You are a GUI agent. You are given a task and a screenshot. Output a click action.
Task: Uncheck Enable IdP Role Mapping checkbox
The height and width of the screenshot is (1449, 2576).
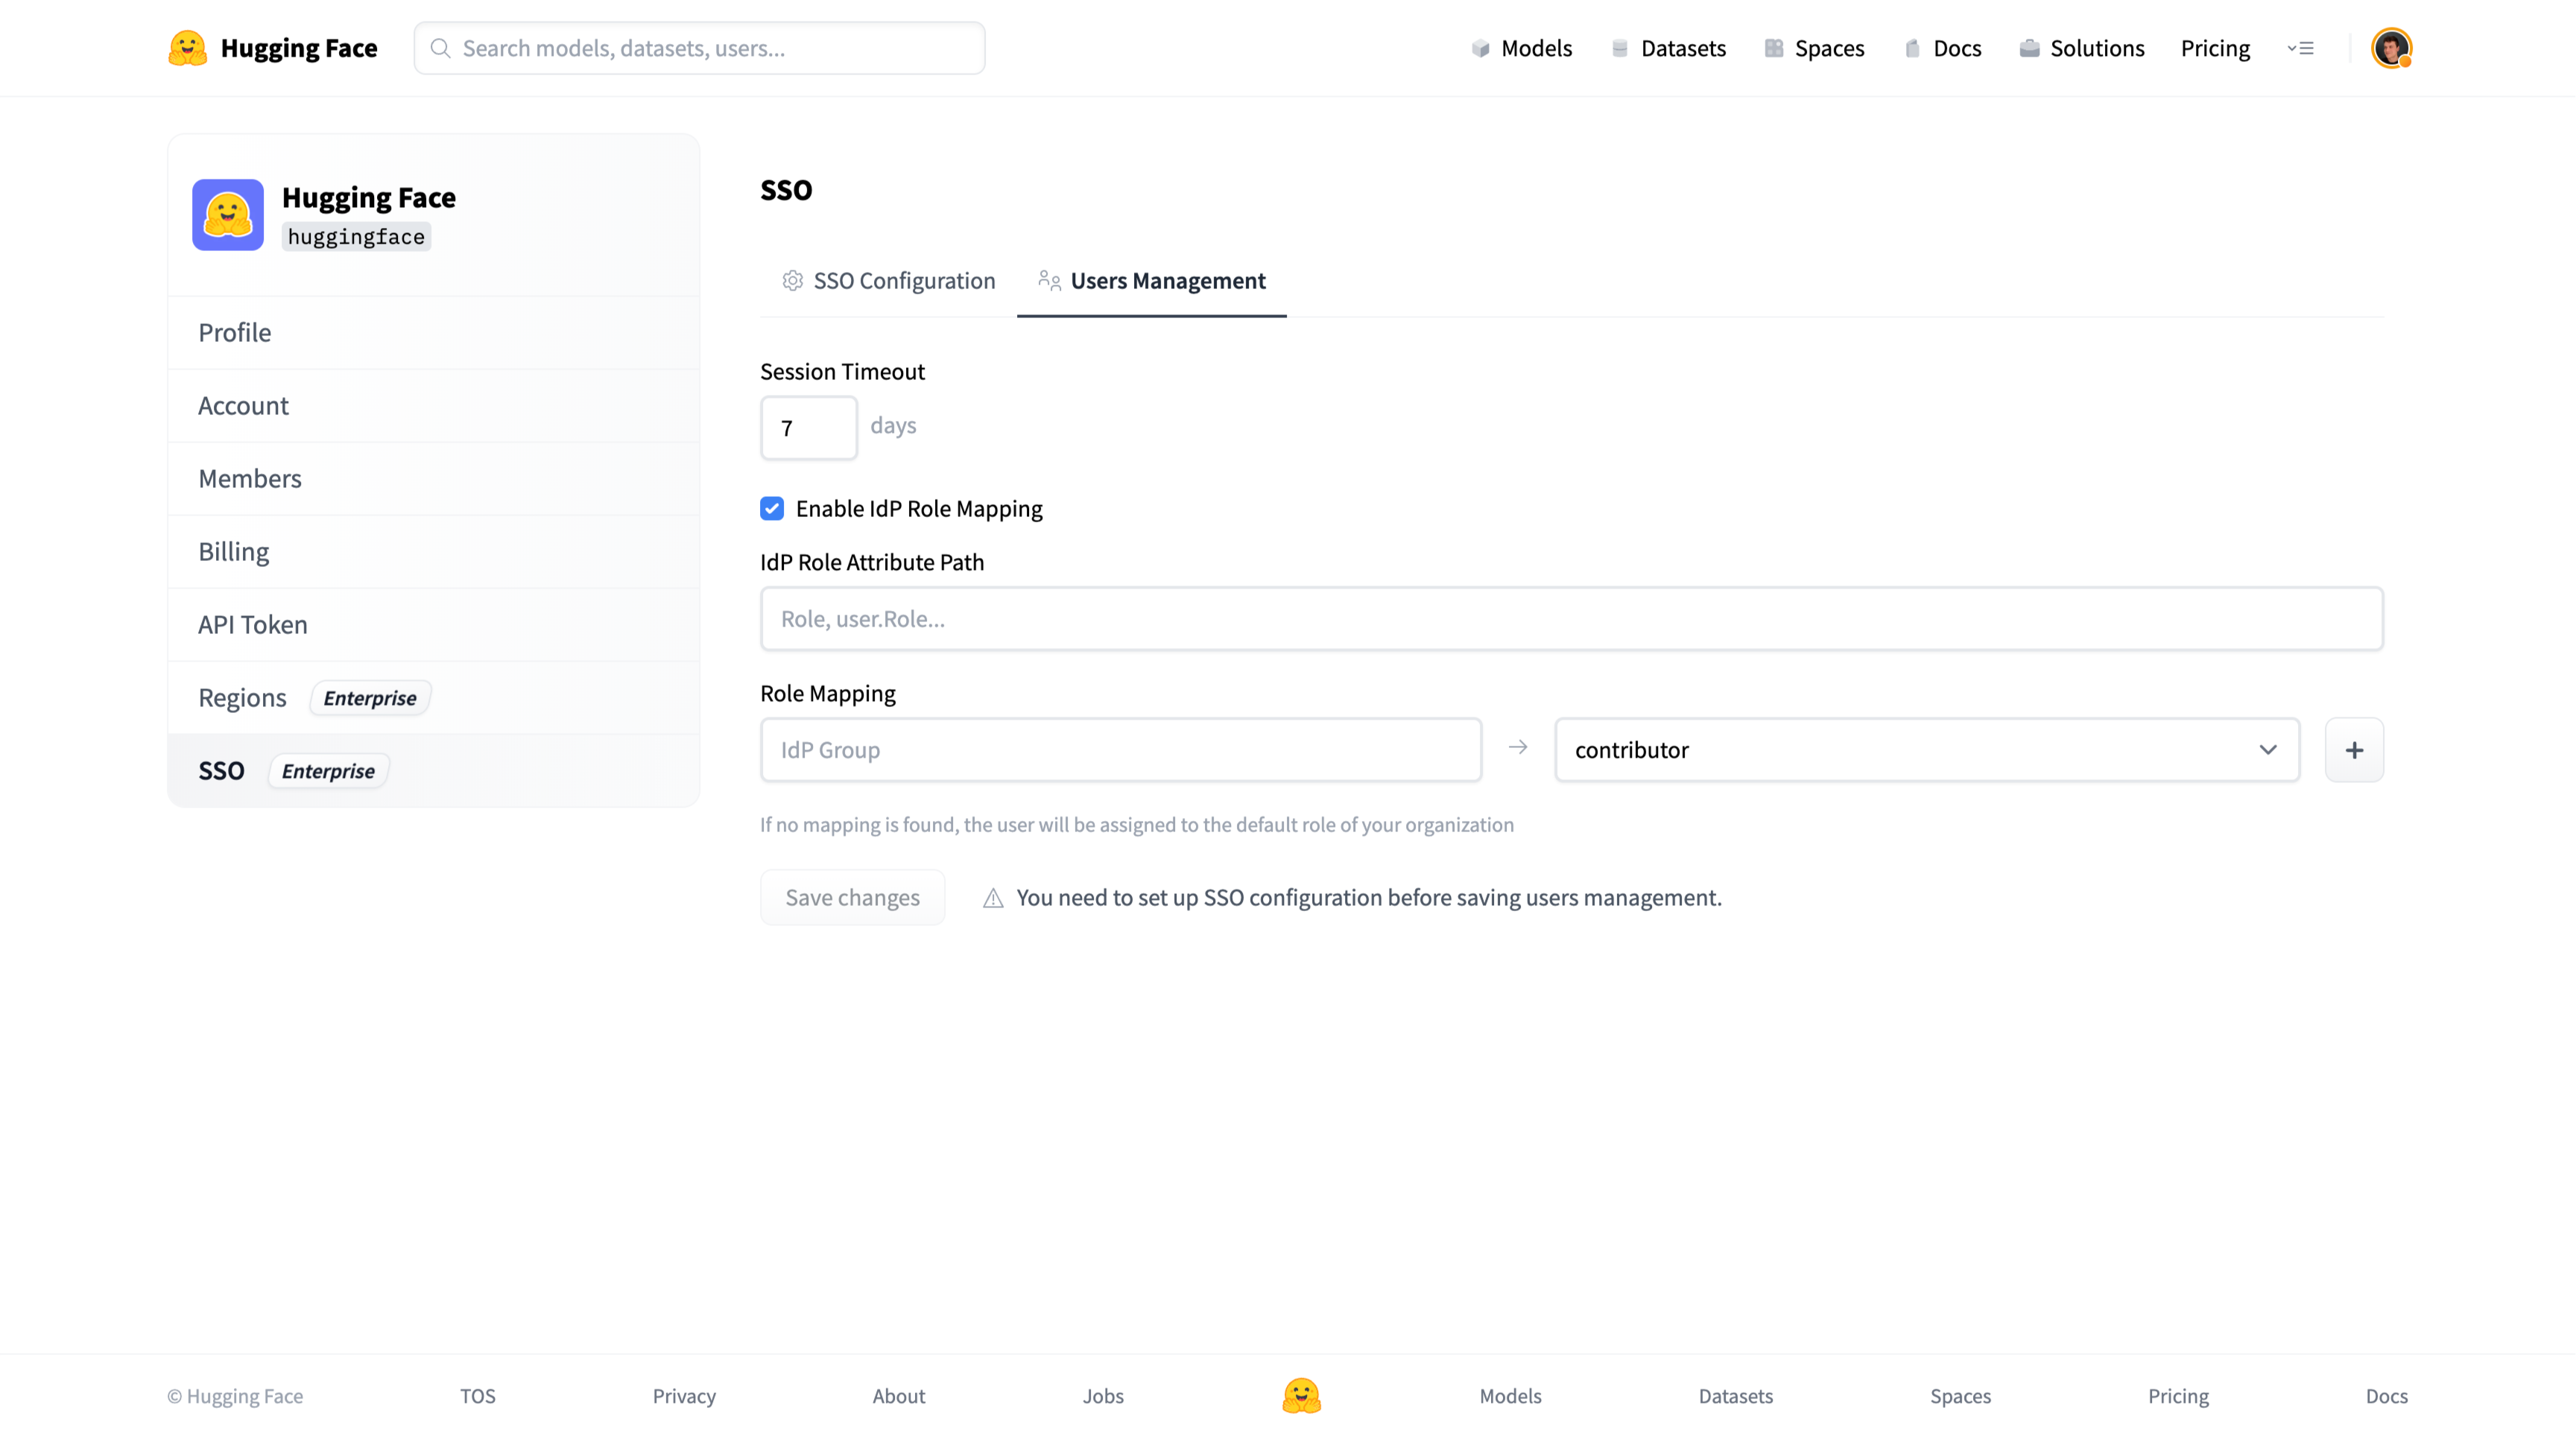click(772, 509)
